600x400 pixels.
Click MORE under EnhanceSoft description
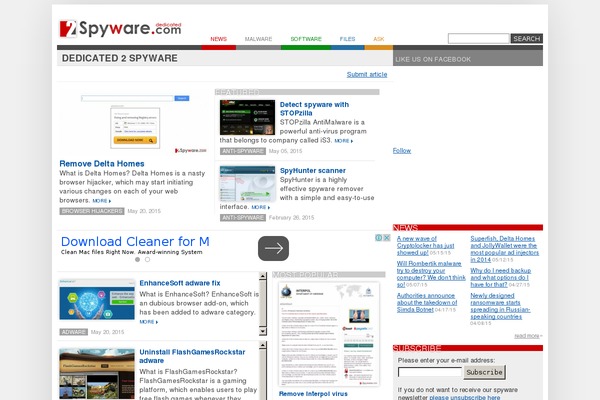(148, 322)
